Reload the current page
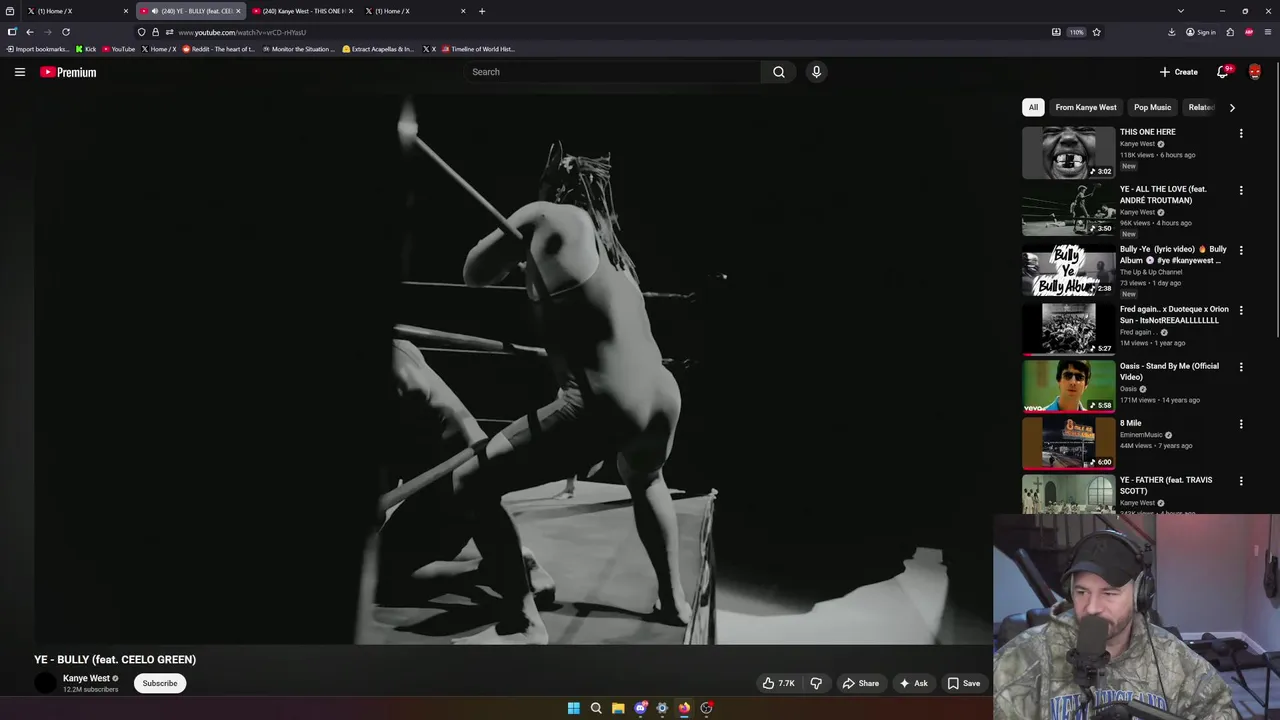The width and height of the screenshot is (1280, 720). point(66,32)
